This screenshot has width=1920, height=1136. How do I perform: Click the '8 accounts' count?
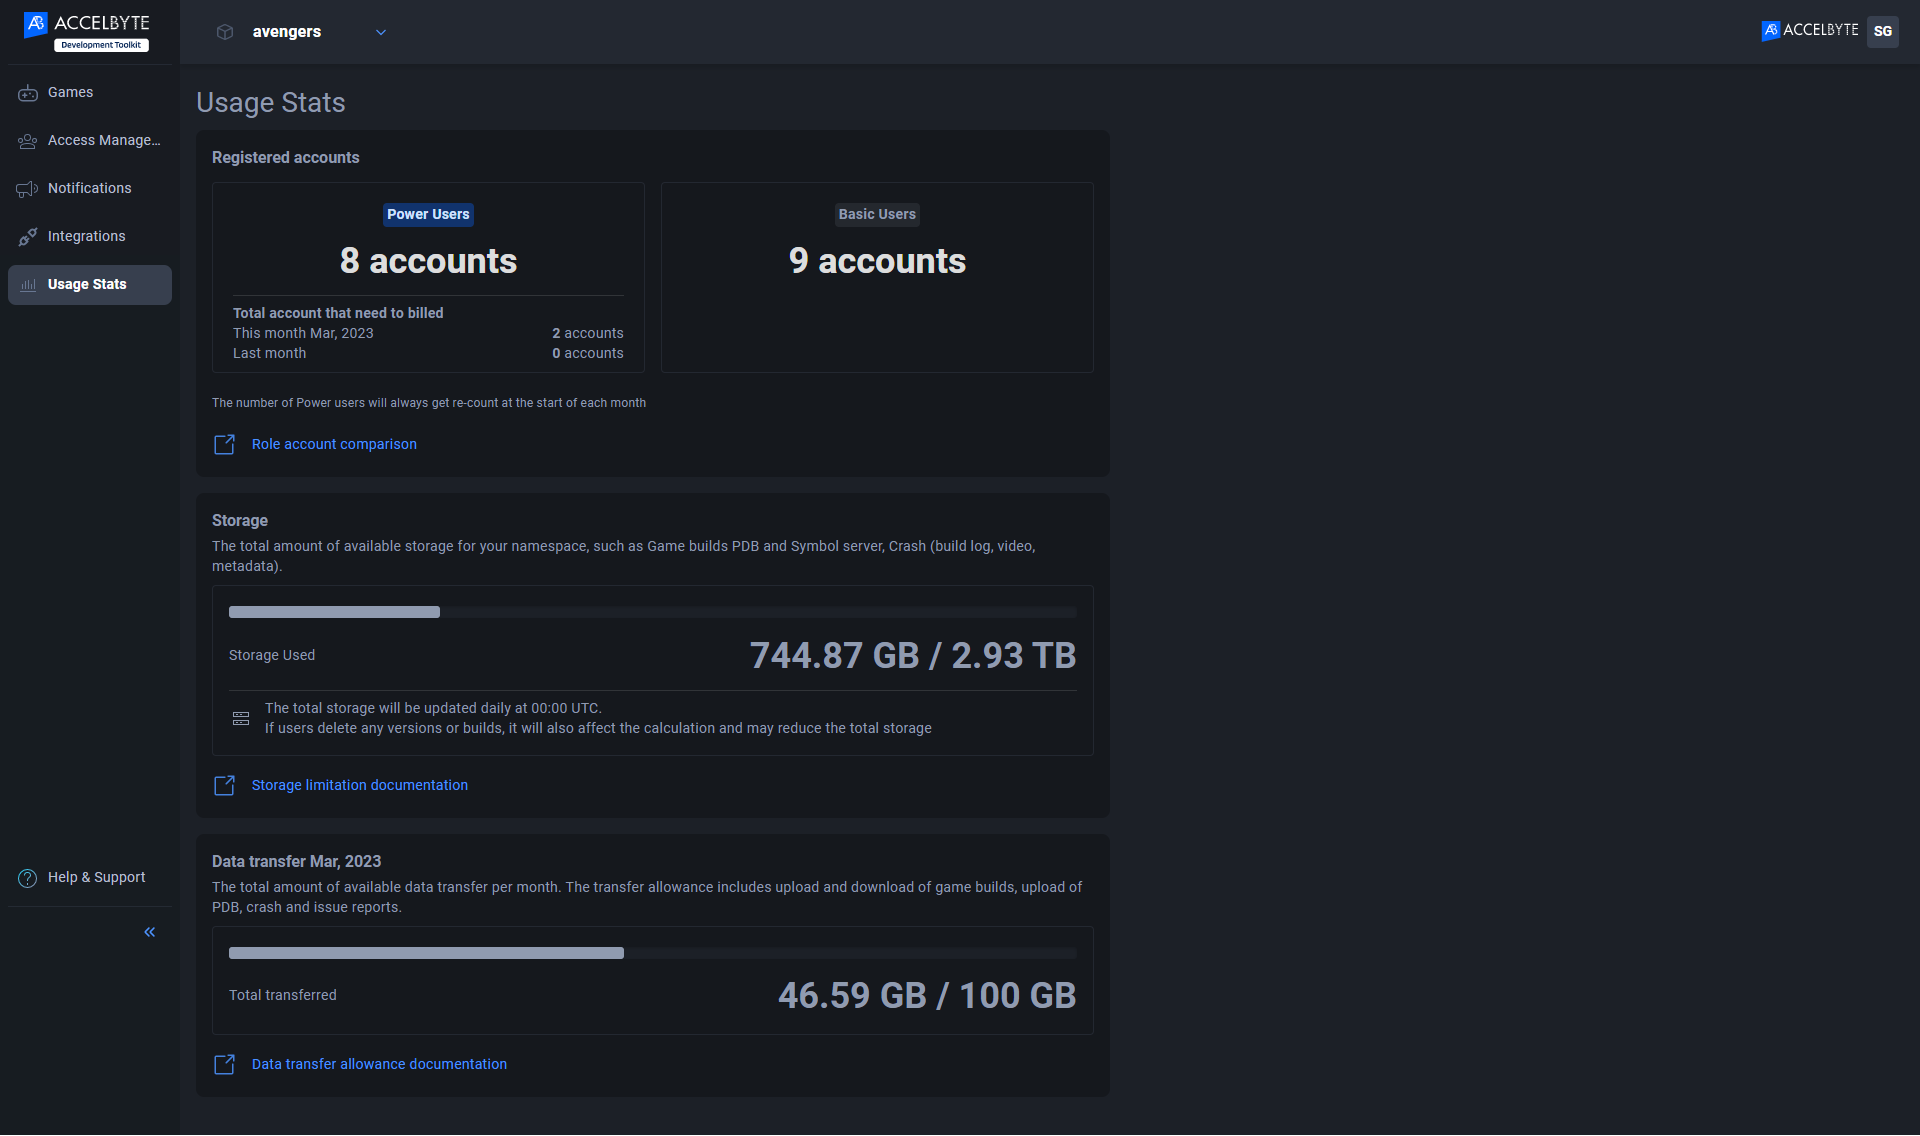click(x=428, y=261)
